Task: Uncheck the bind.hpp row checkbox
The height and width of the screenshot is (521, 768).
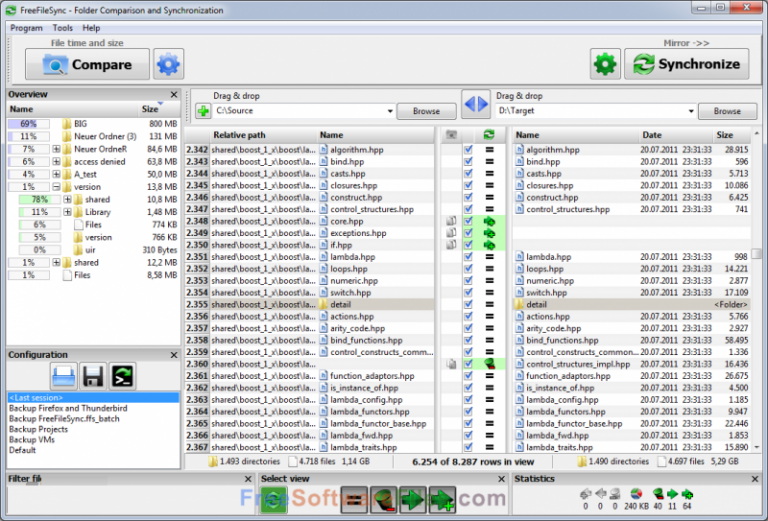Action: point(468,162)
